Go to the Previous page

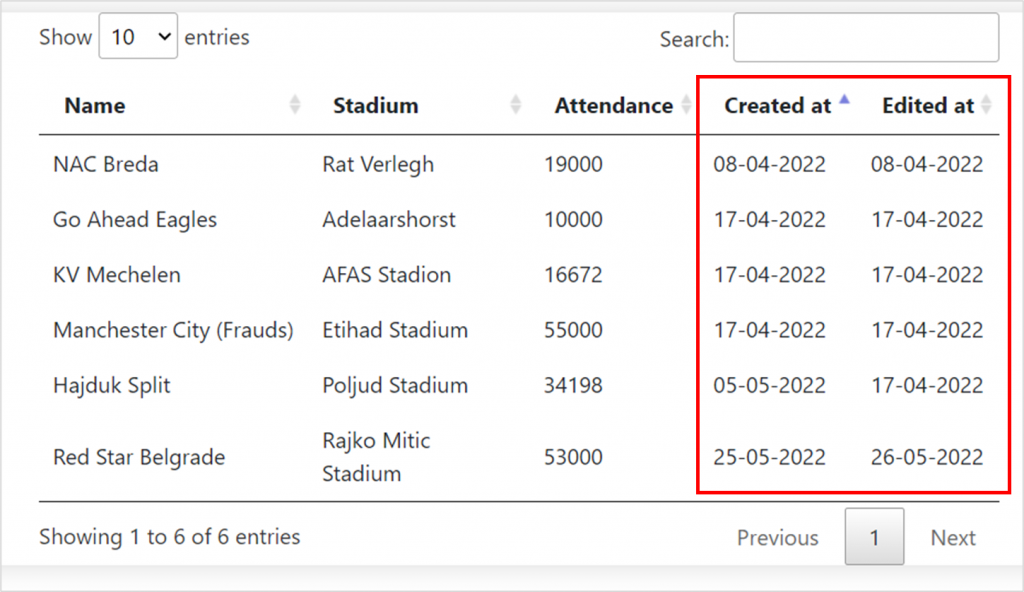(x=777, y=537)
